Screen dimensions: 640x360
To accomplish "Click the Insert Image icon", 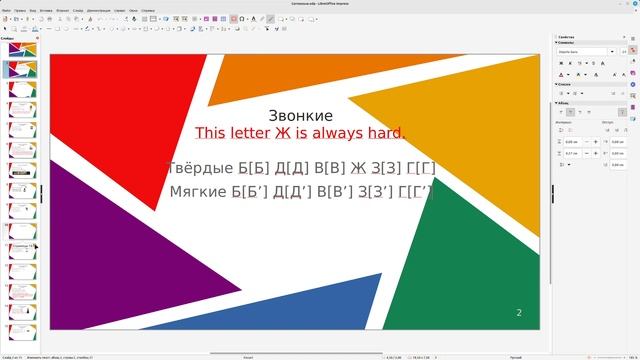I will coord(206,19).
